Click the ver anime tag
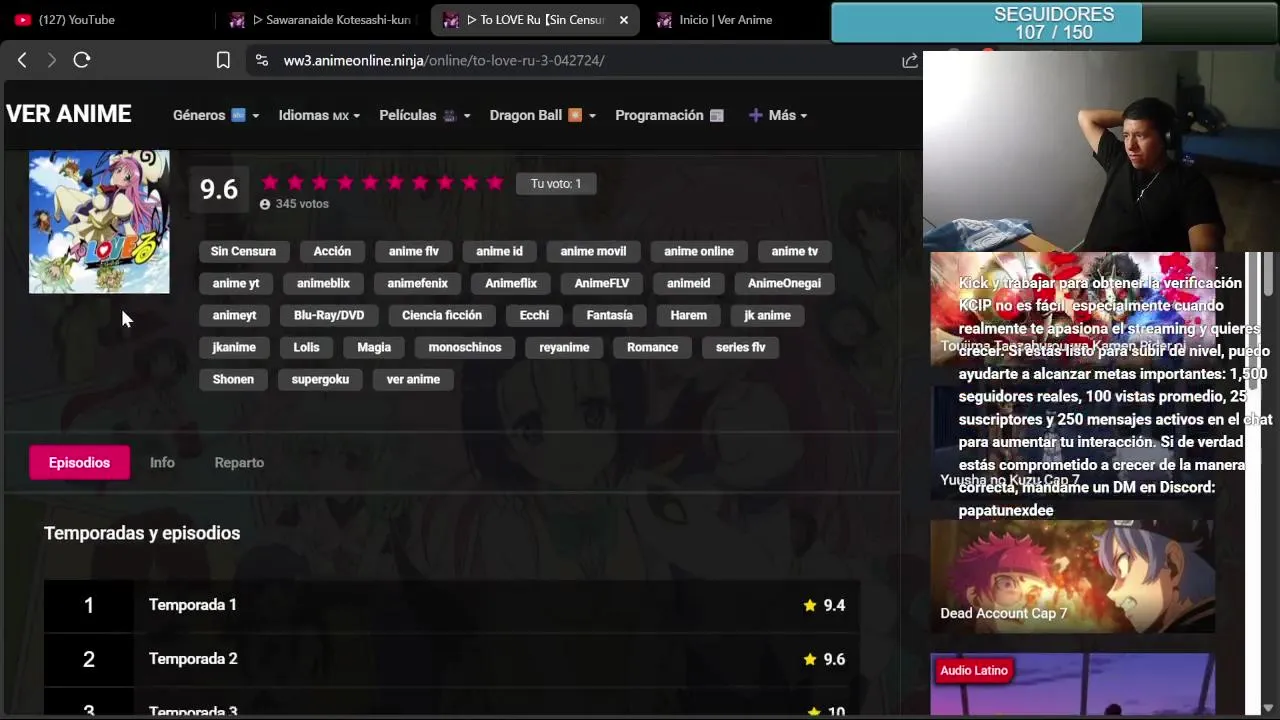This screenshot has width=1280, height=720. [x=413, y=379]
